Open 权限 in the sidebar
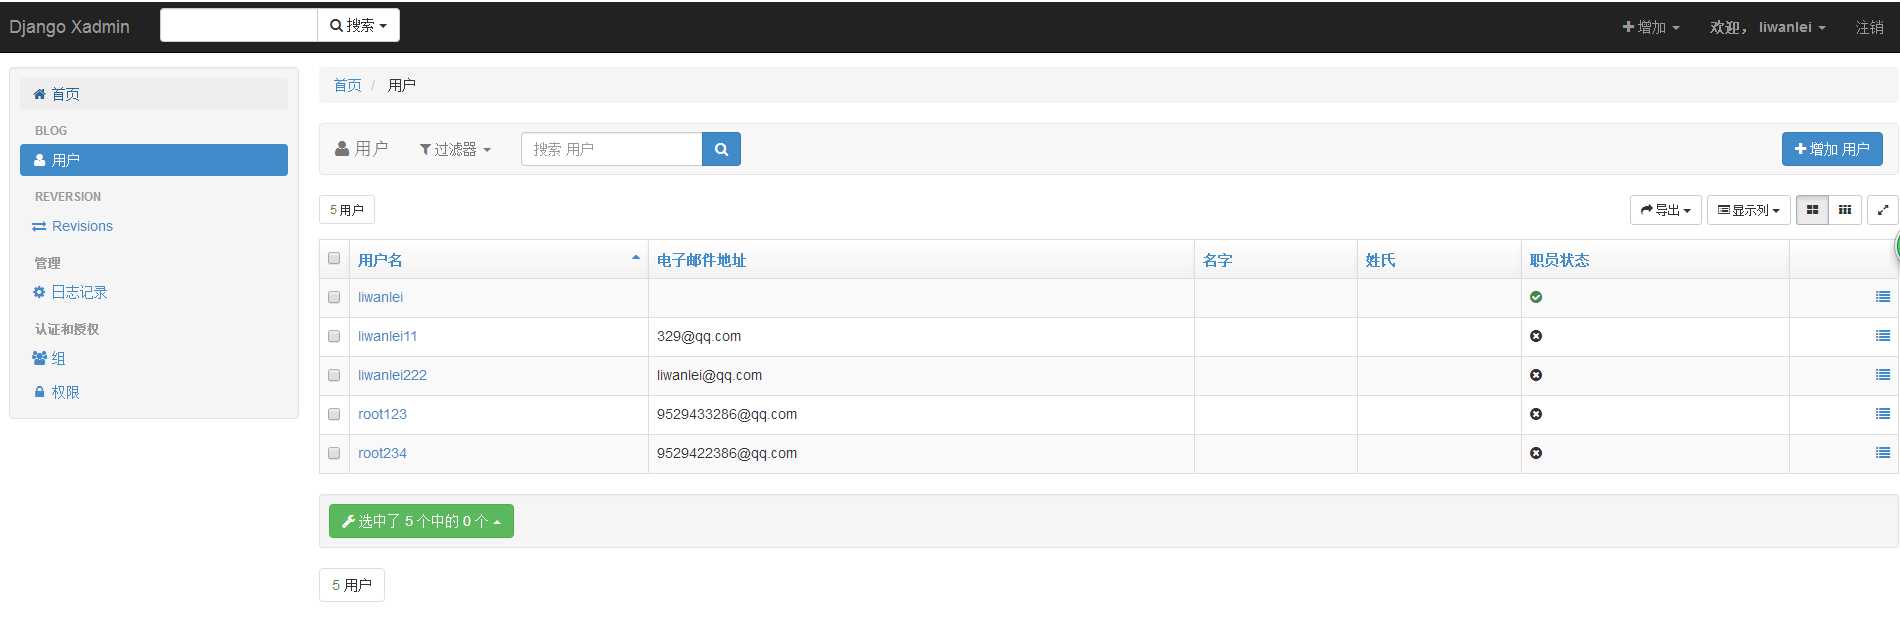The image size is (1900, 627). [x=154, y=392]
